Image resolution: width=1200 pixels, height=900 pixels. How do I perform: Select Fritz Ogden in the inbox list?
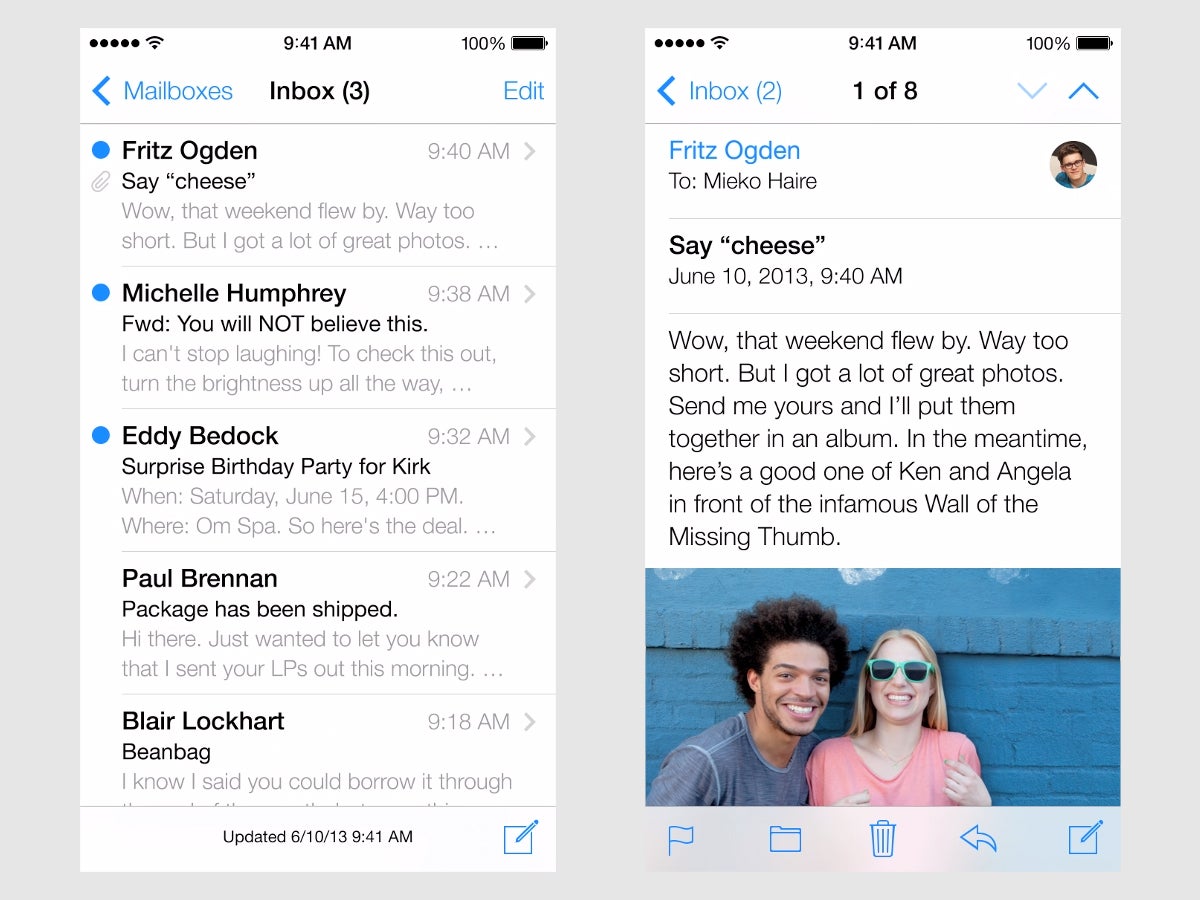(x=190, y=151)
